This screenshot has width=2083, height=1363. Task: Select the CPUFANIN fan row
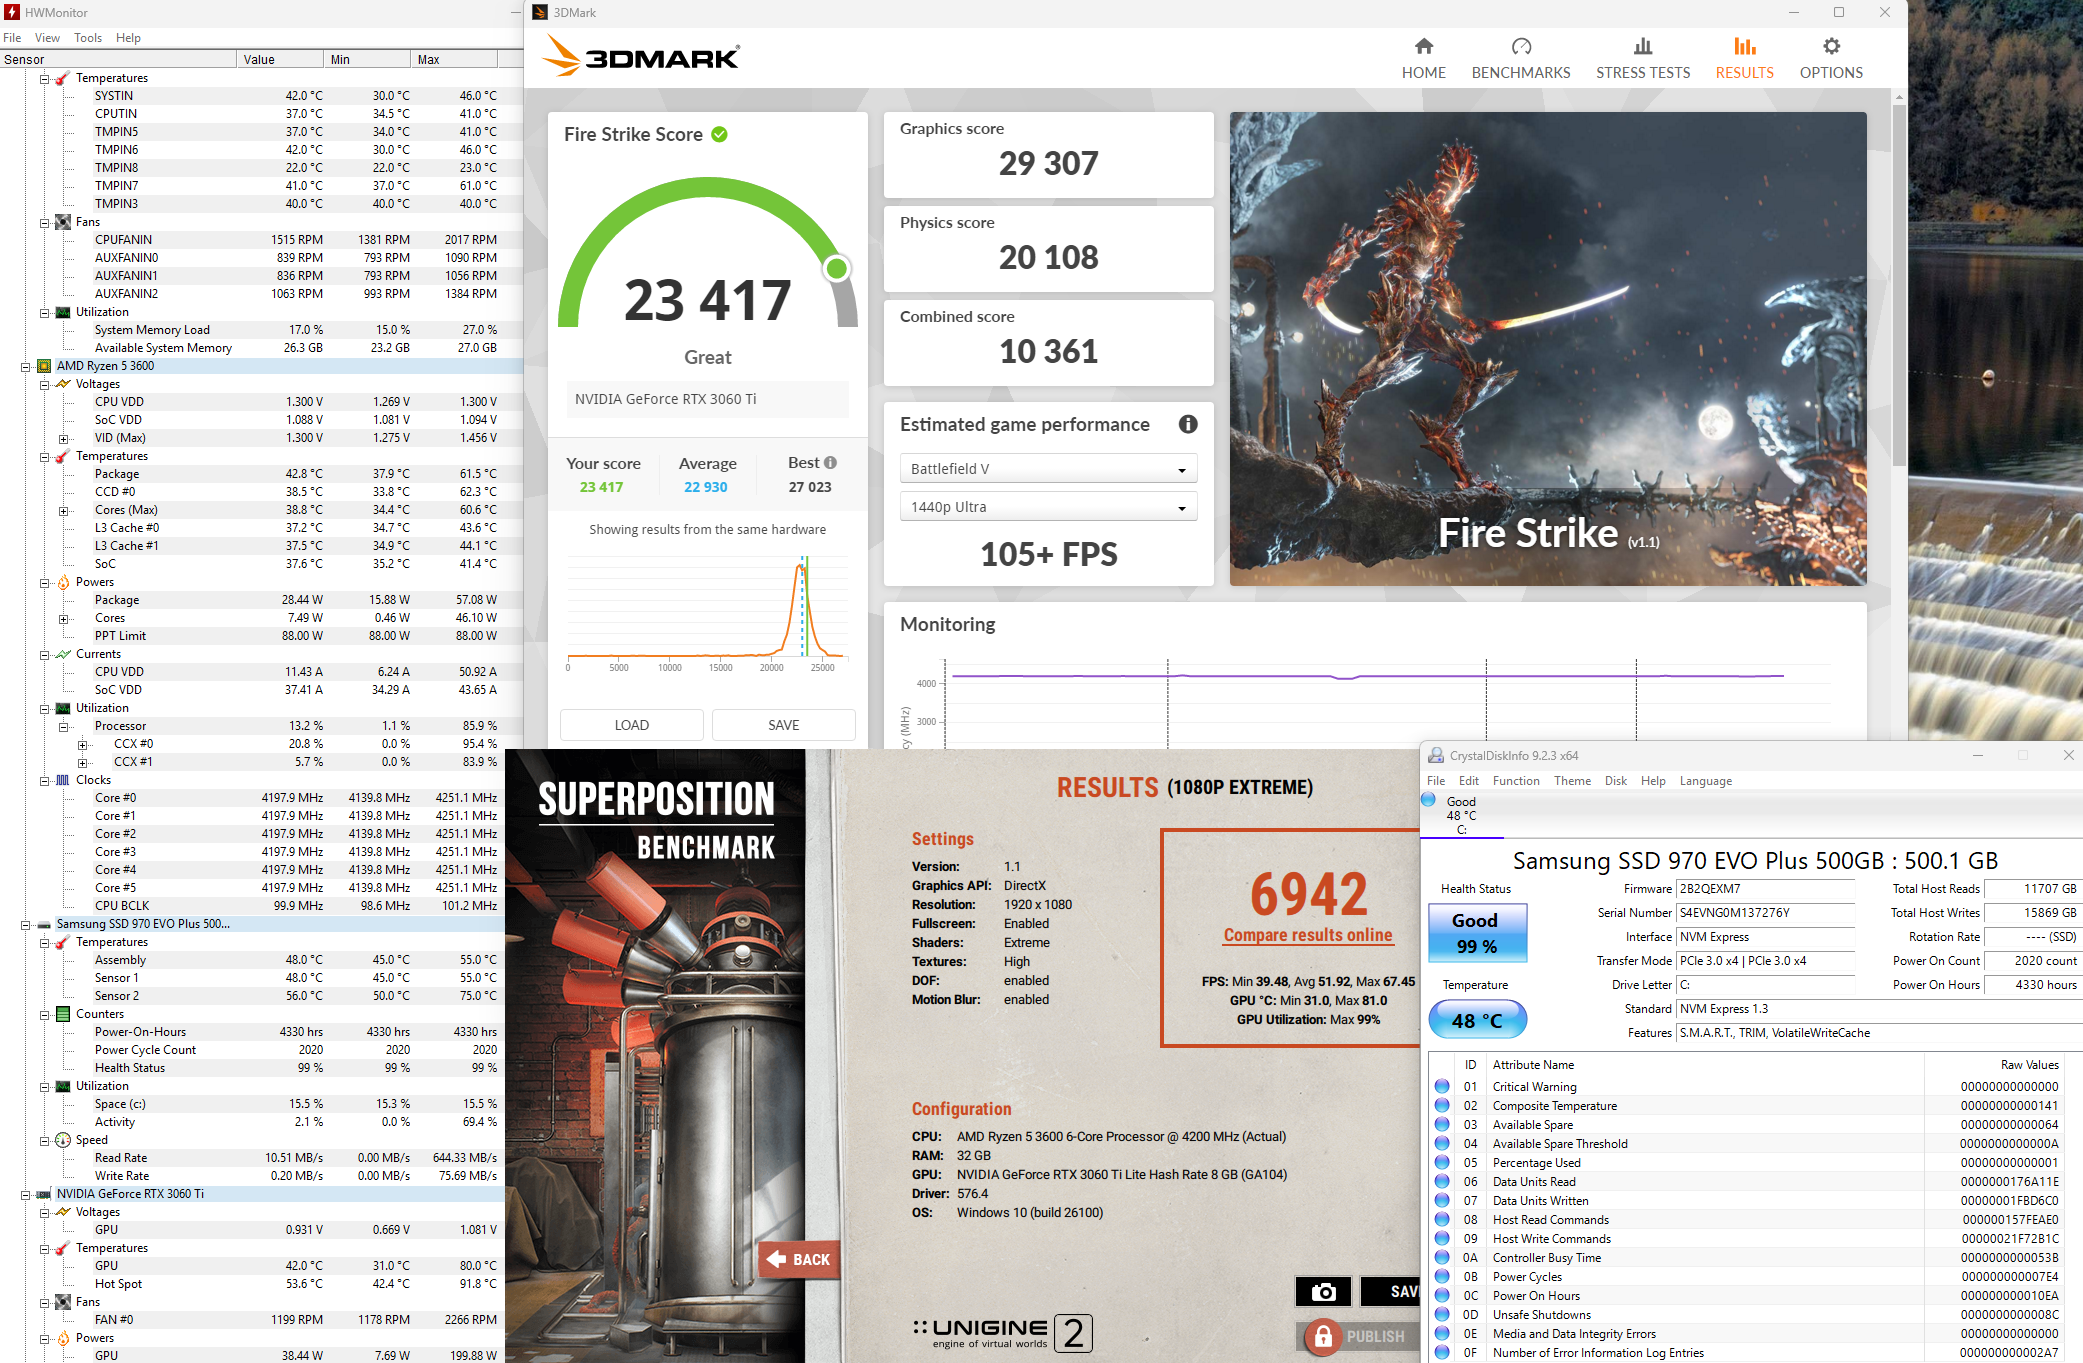coord(261,240)
